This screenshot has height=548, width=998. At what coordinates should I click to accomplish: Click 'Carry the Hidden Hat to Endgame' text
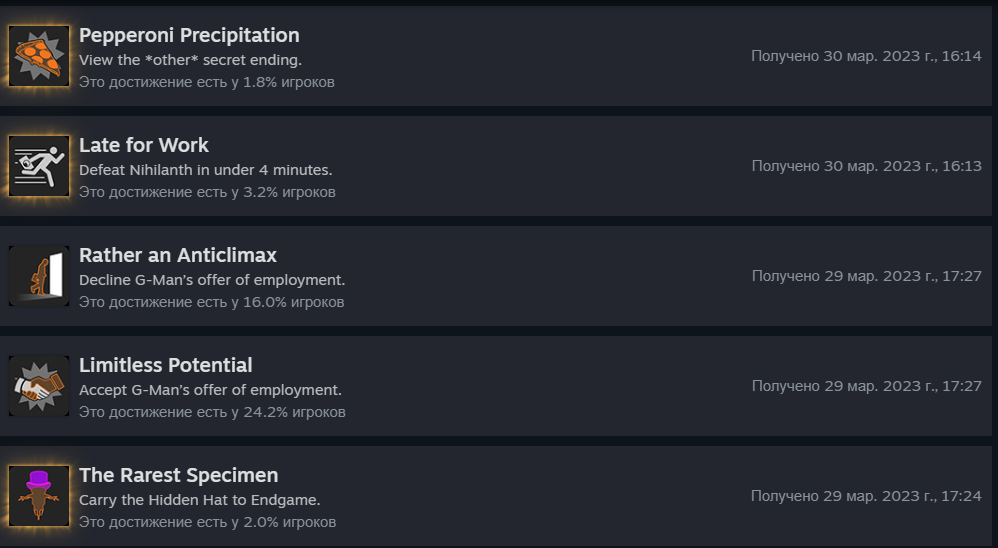200,500
